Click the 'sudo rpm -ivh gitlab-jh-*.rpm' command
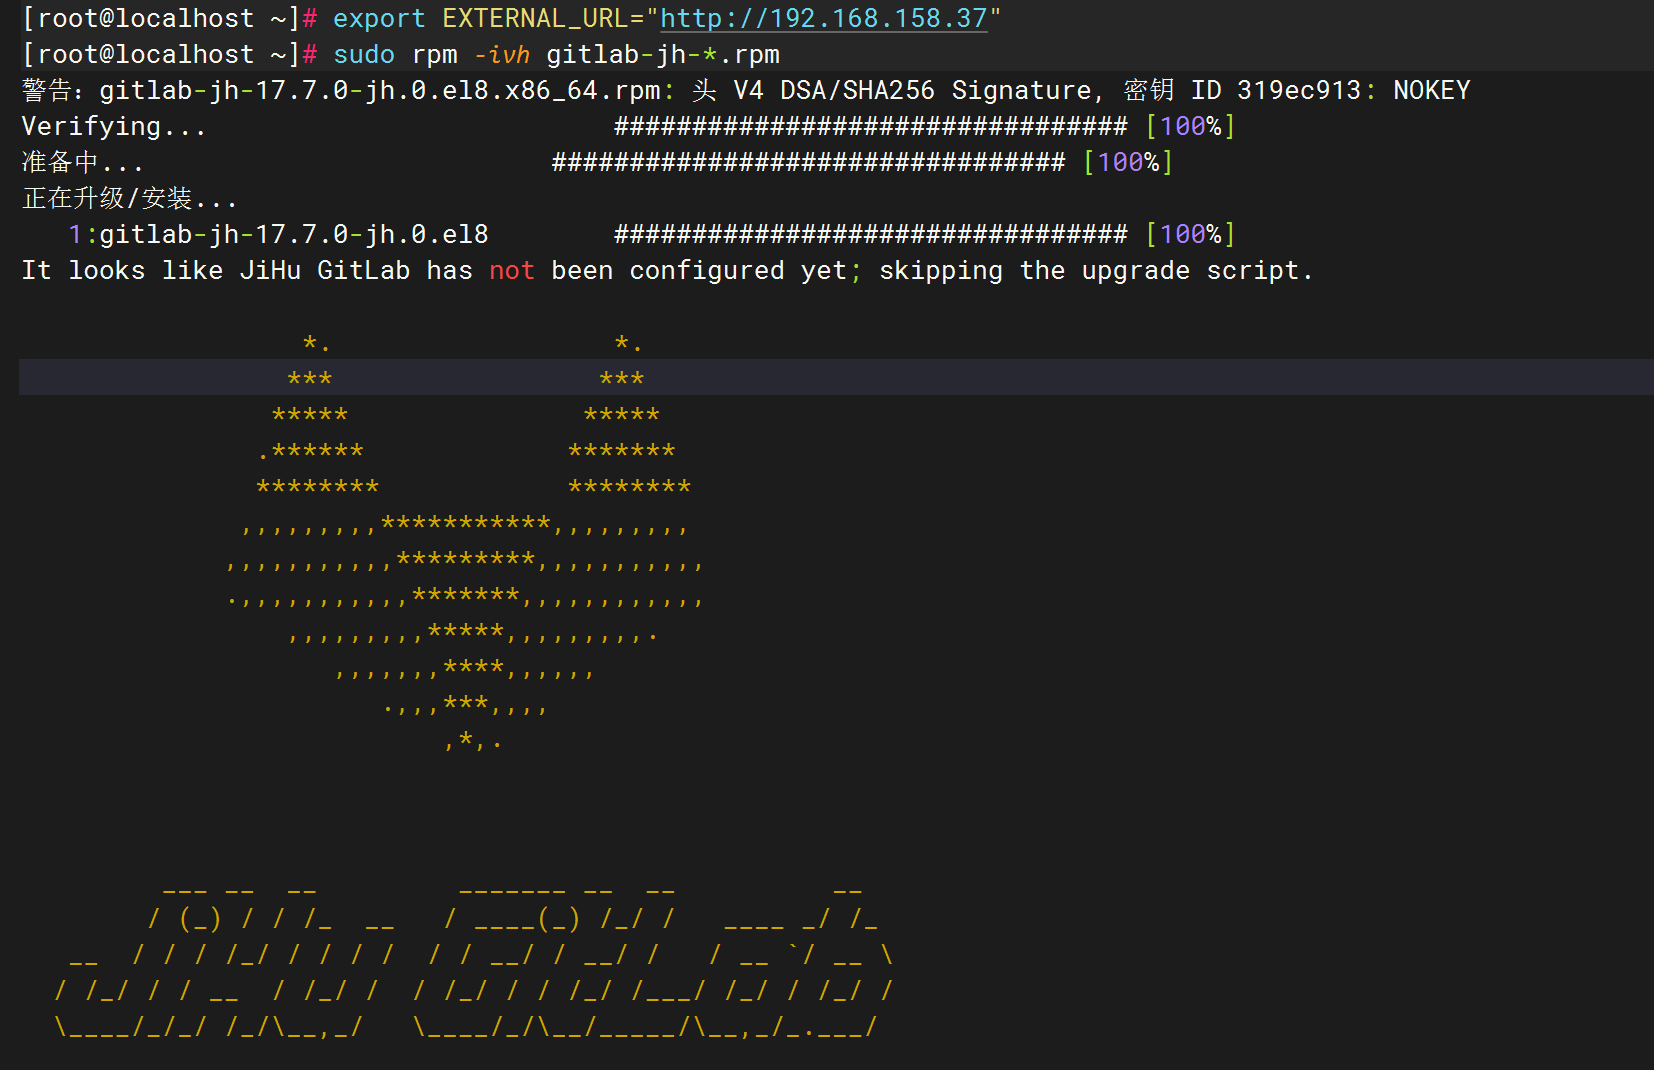Image resolution: width=1654 pixels, height=1070 pixels. 556,55
